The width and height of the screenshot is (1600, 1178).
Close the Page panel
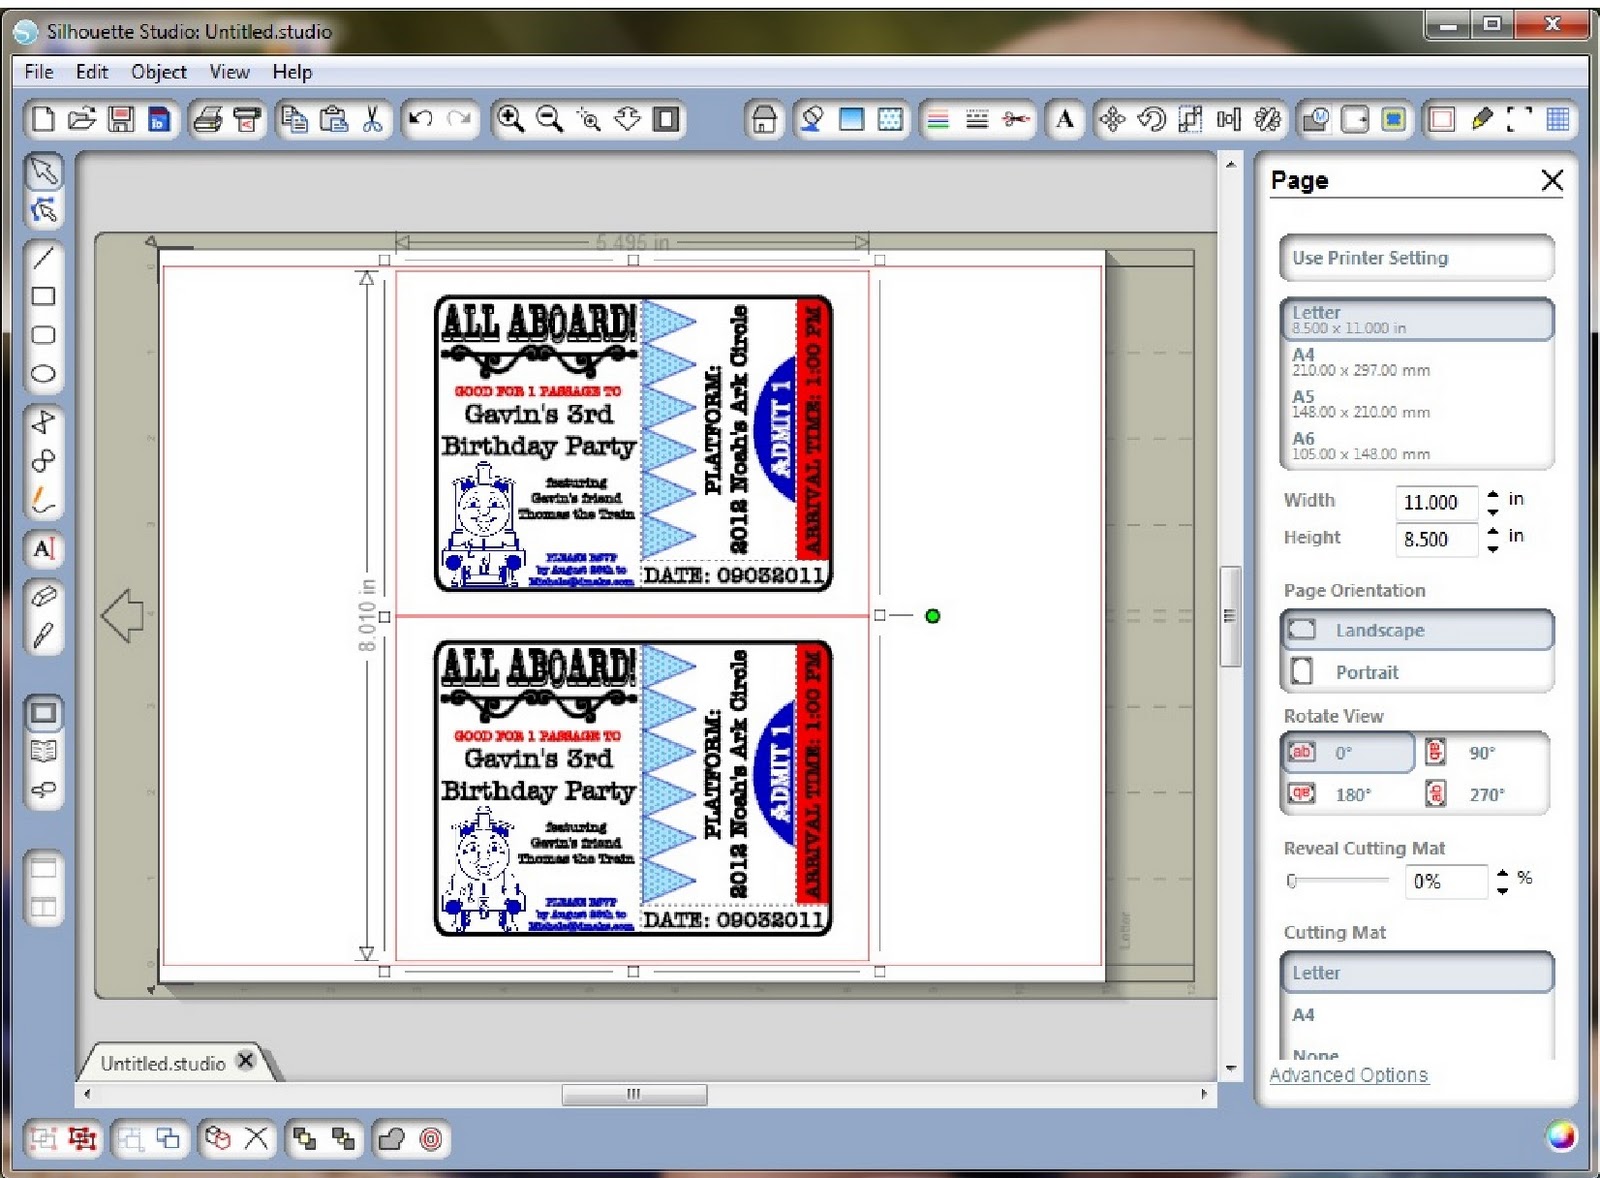[x=1552, y=180]
